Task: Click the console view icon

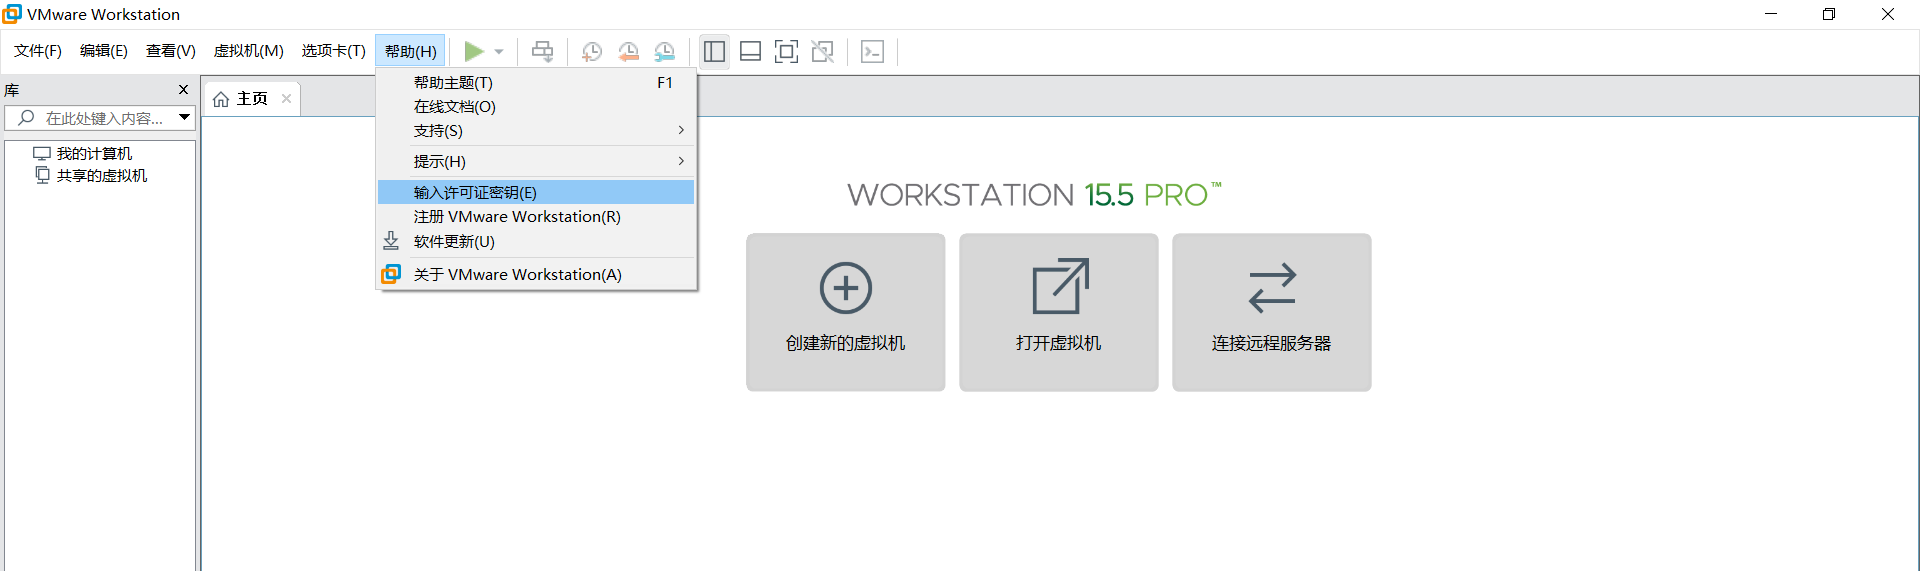Action: [872, 51]
